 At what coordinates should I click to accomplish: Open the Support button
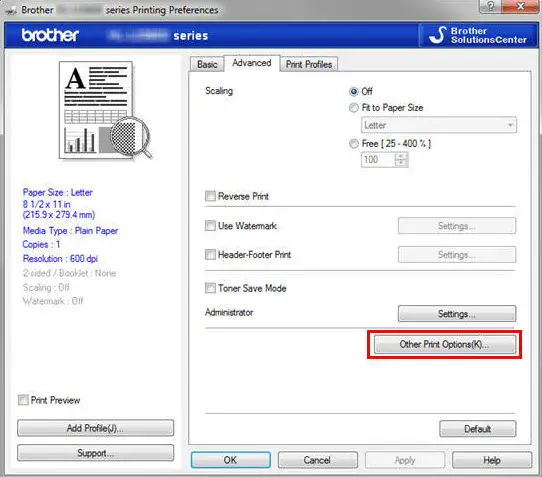coord(95,453)
